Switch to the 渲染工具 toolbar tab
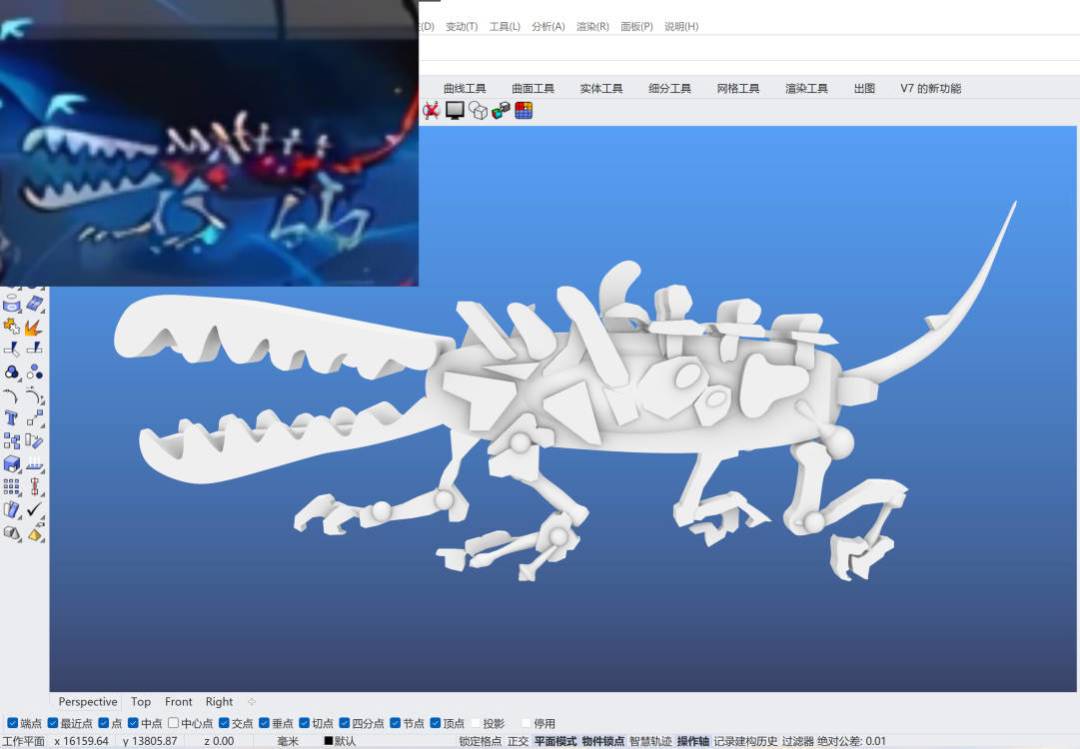Viewport: 1080px width, 749px height. (x=807, y=88)
